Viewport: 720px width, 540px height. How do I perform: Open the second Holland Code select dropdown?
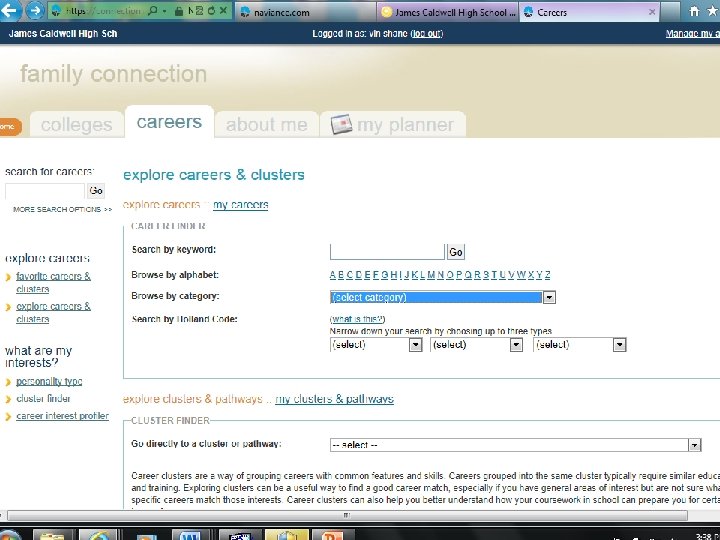point(516,345)
